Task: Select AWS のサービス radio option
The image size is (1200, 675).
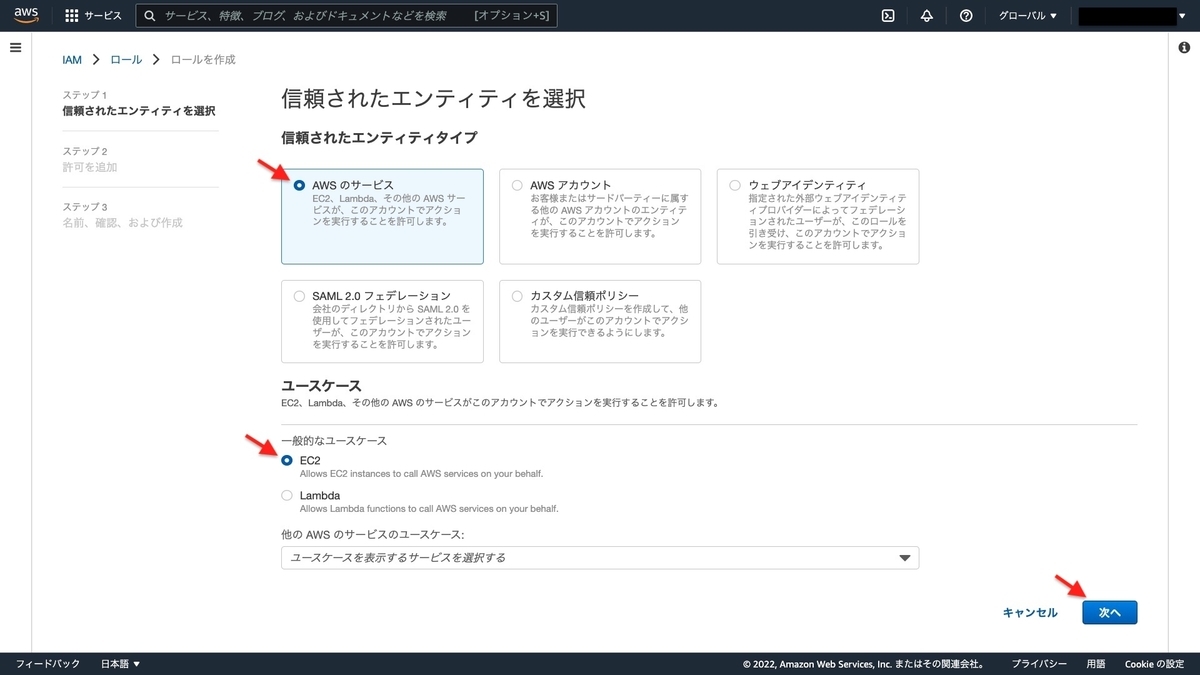Action: pos(299,185)
